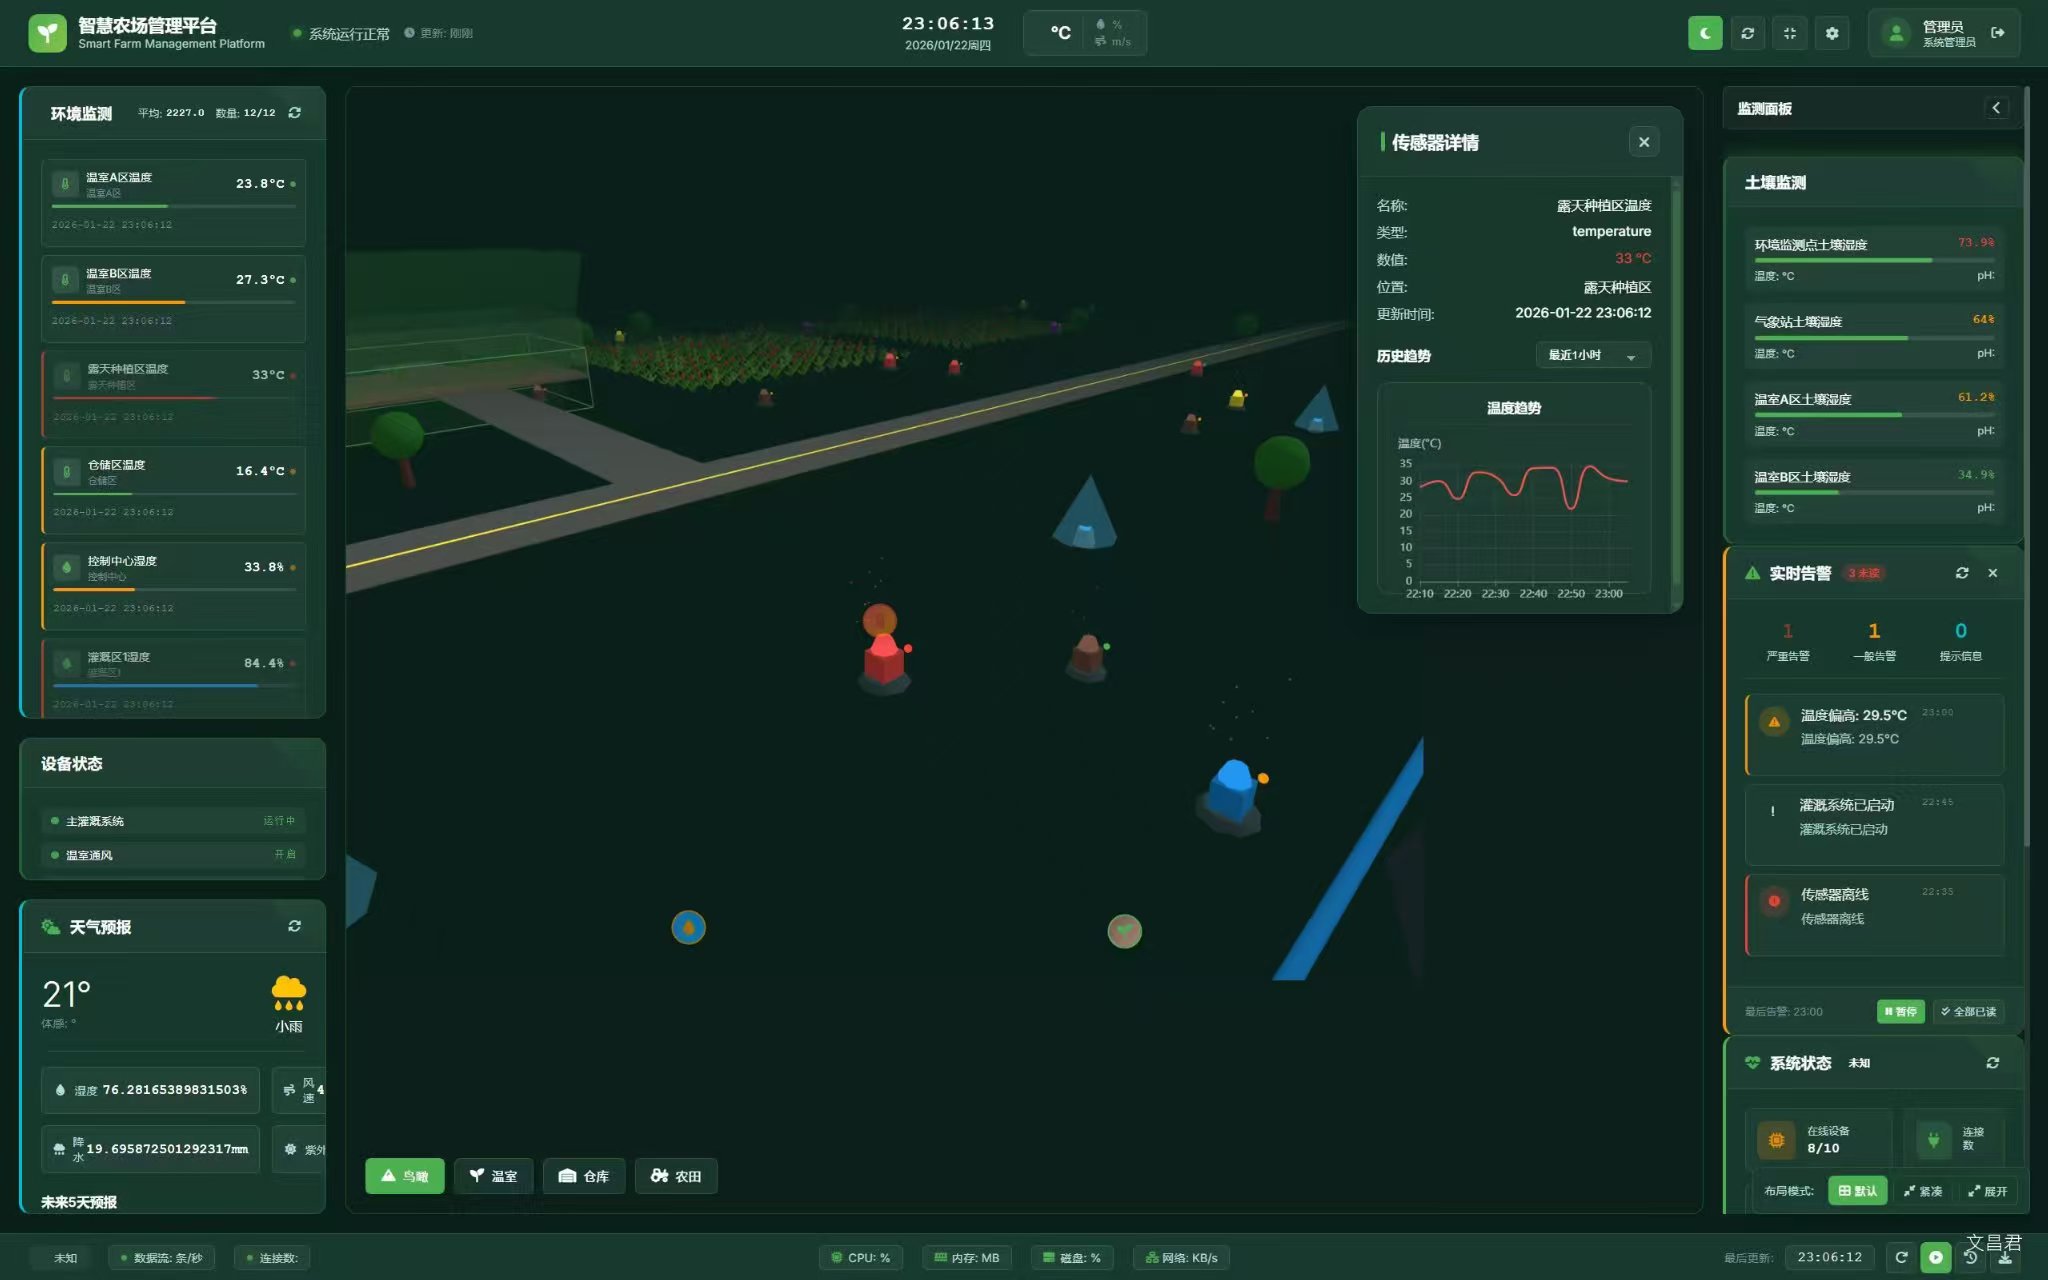Click the header refresh icon
The image size is (2048, 1280).
tap(1747, 33)
